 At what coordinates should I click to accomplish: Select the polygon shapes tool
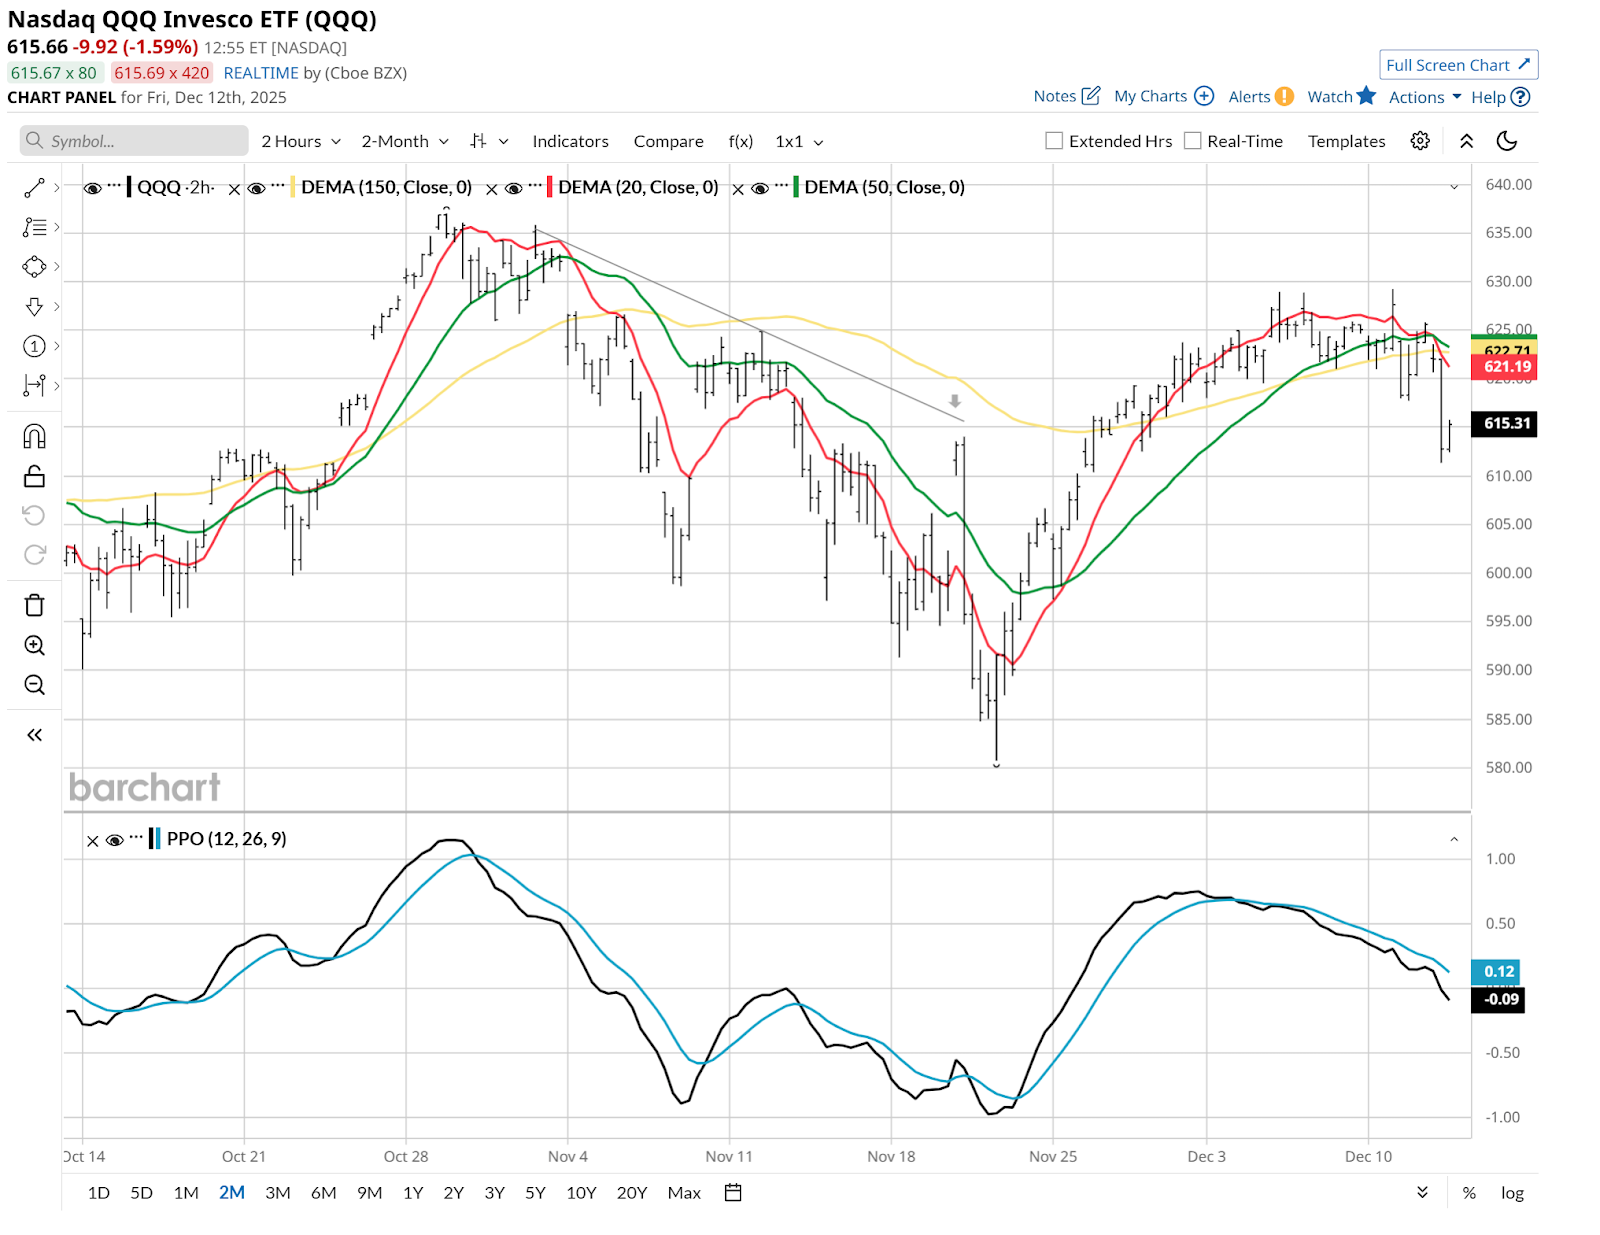(x=34, y=267)
